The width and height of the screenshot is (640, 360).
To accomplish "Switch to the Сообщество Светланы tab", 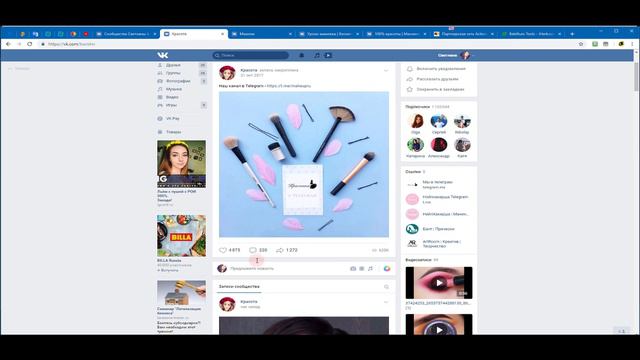I will pyautogui.click(x=127, y=34).
